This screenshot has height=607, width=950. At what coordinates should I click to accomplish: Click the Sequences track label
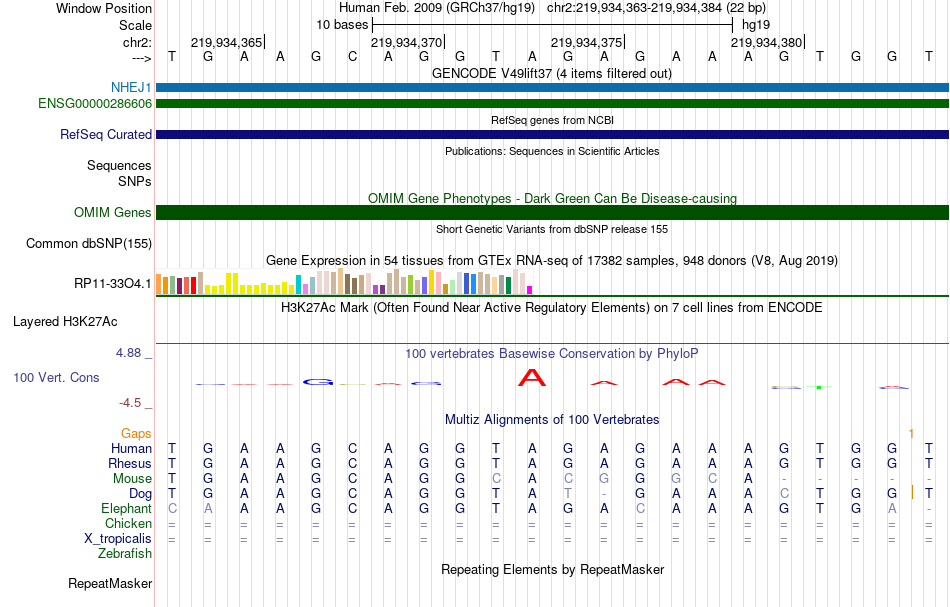click(x=119, y=165)
